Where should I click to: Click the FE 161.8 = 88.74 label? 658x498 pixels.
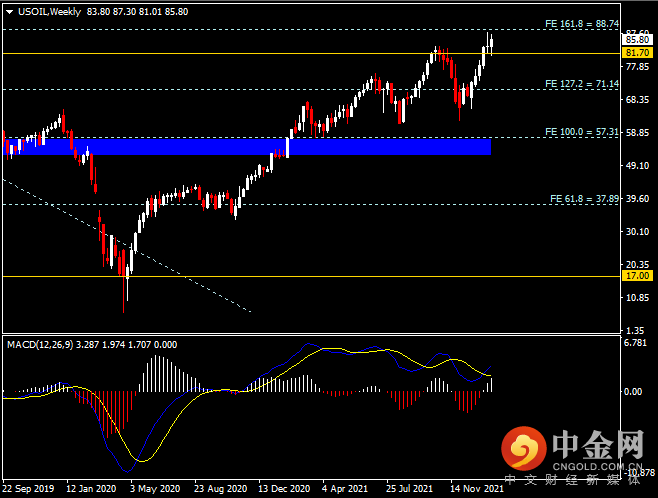coord(582,24)
